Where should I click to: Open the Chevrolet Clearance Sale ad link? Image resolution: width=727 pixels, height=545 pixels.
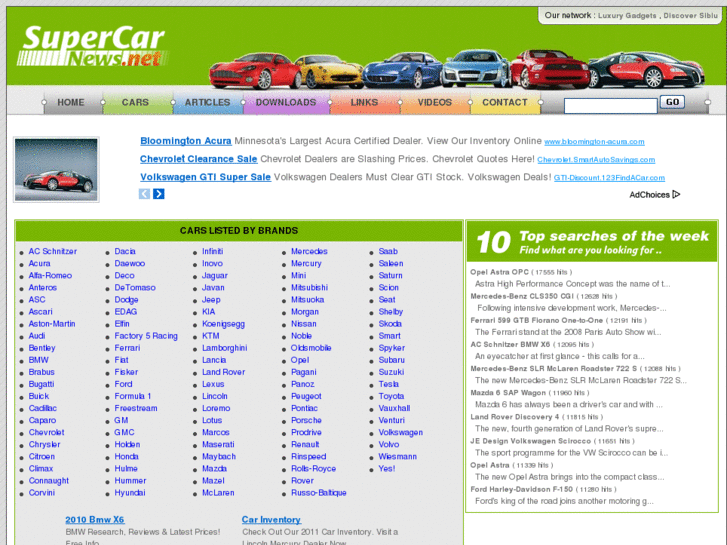pos(198,159)
